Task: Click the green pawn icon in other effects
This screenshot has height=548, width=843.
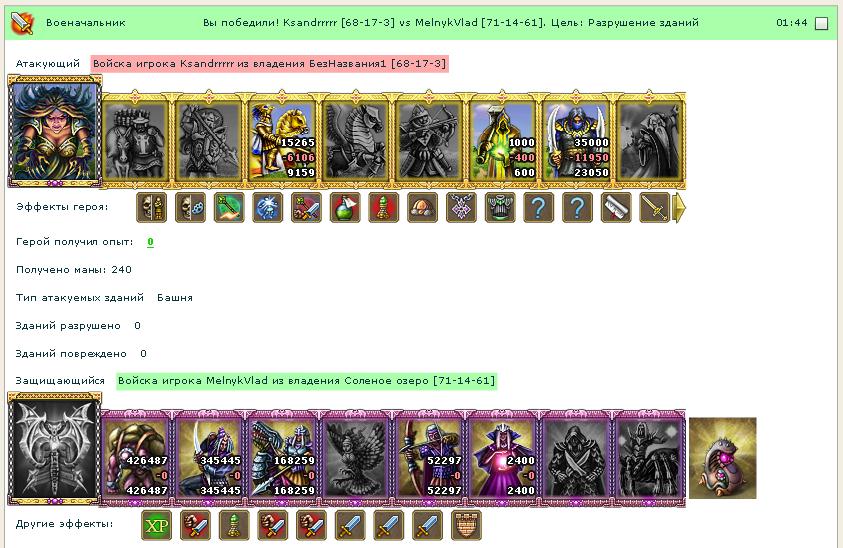Action: (x=234, y=525)
